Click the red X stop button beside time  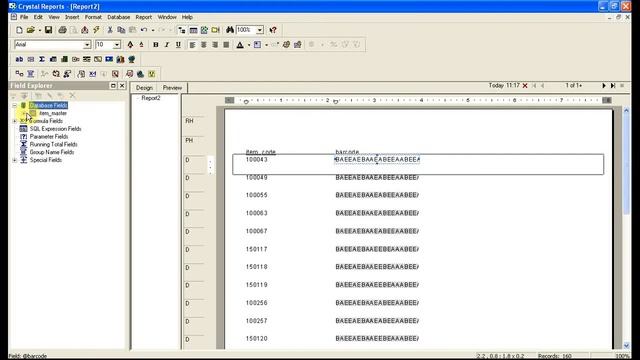[x=525, y=86]
